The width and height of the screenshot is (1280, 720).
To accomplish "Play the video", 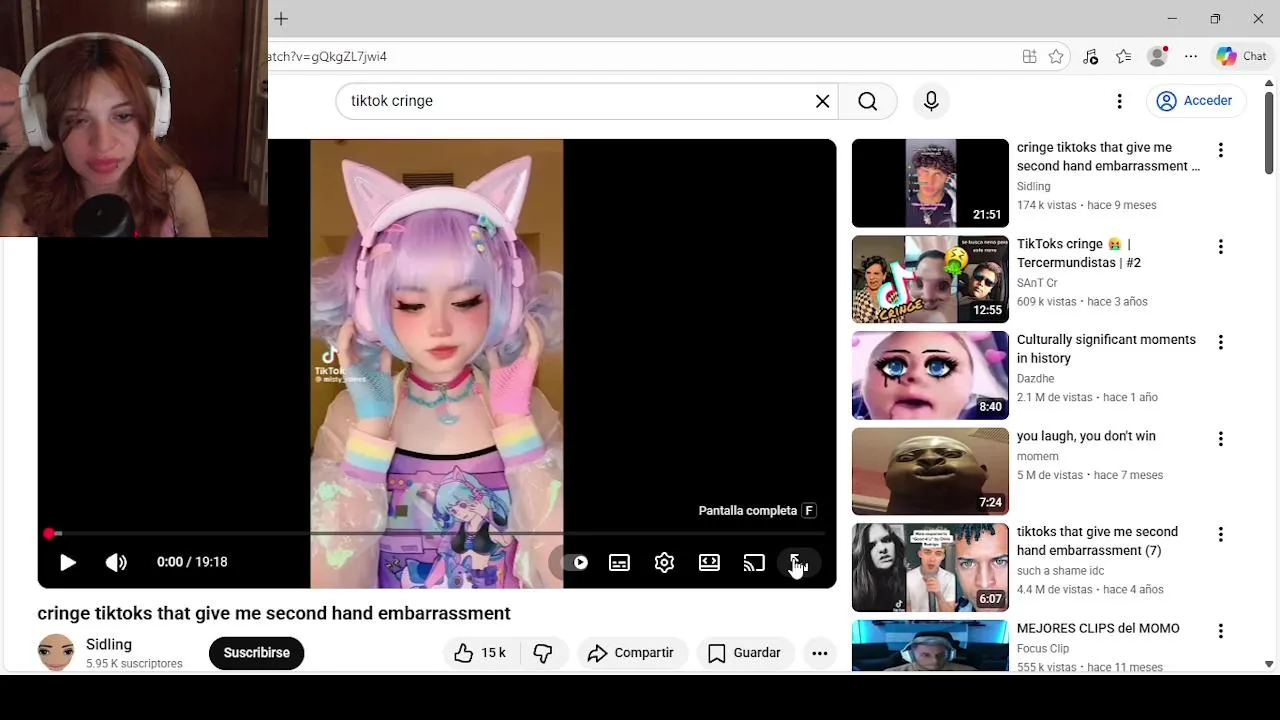I will click(x=68, y=562).
